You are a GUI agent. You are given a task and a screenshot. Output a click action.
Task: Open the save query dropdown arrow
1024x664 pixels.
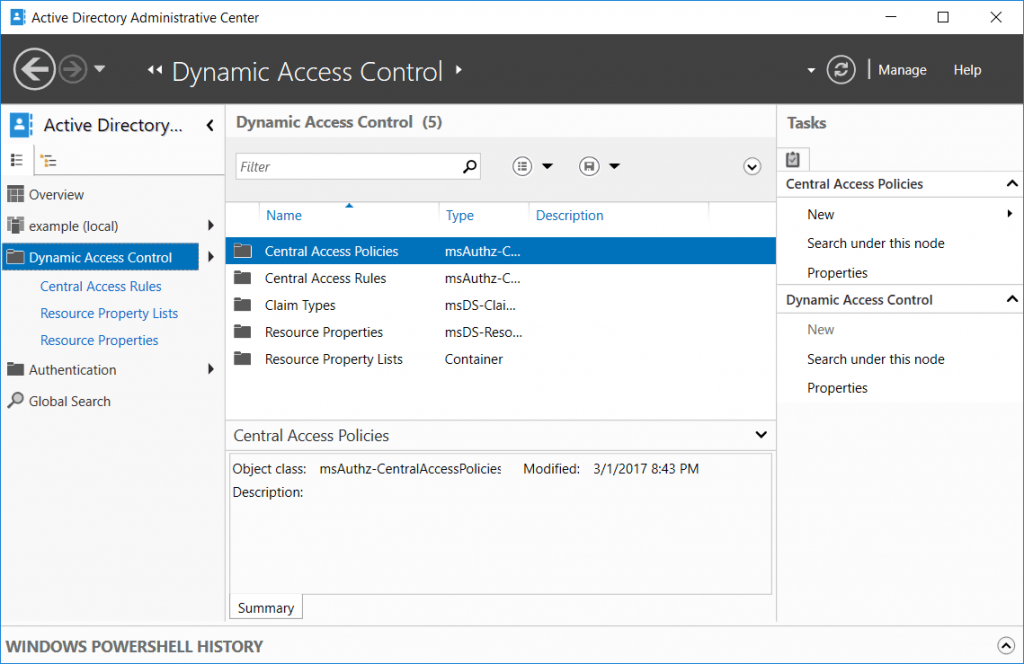click(x=614, y=165)
